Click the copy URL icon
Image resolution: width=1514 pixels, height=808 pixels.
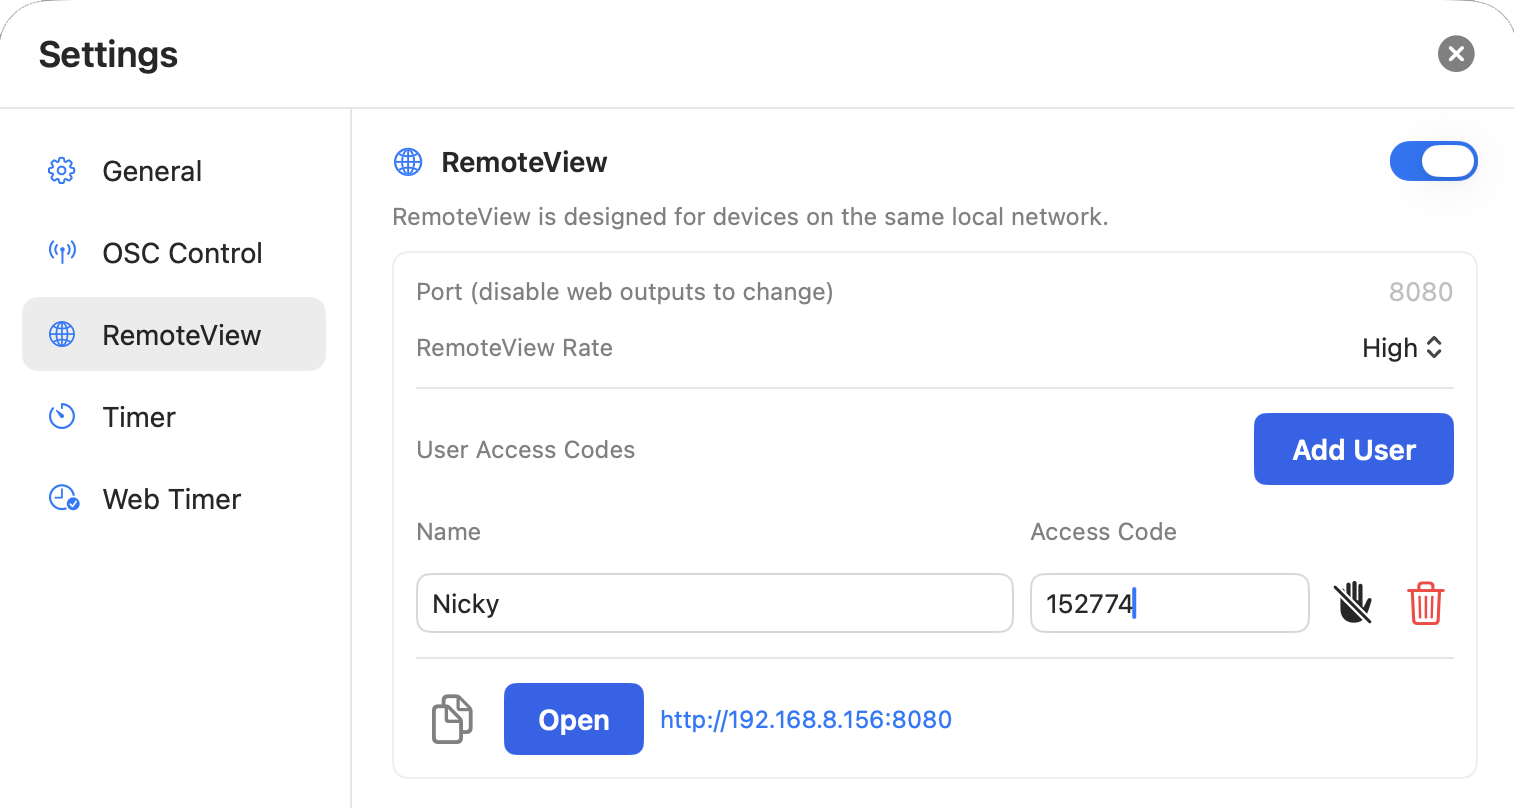tap(452, 719)
